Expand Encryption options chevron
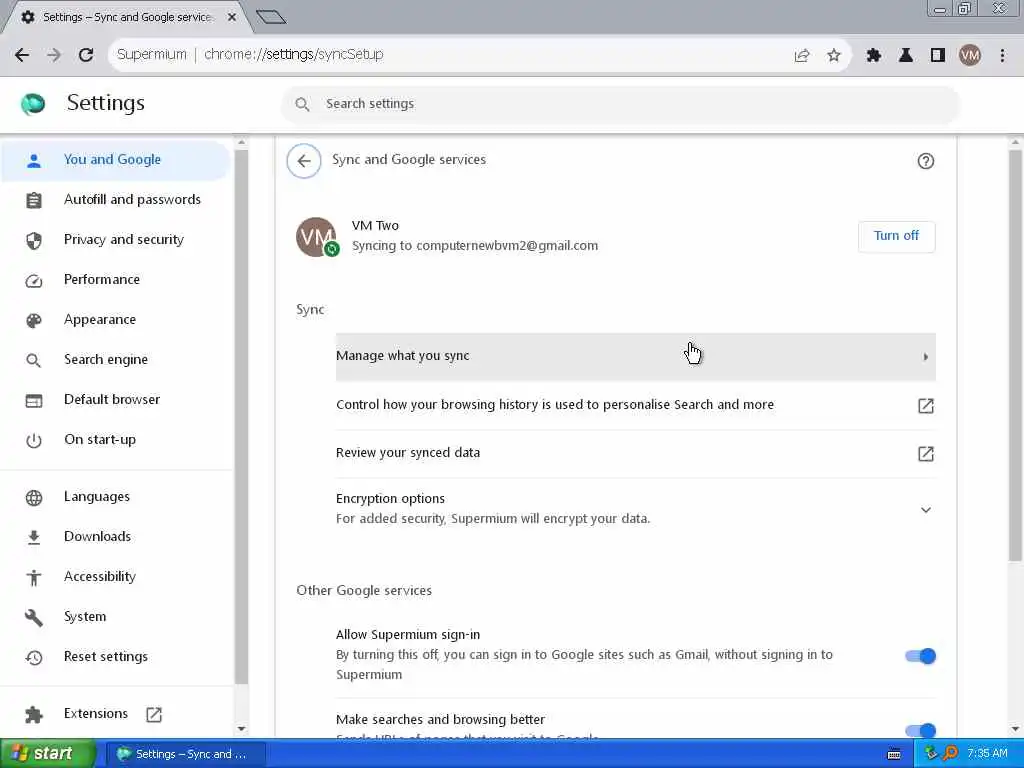Image resolution: width=1024 pixels, height=768 pixels. point(925,509)
